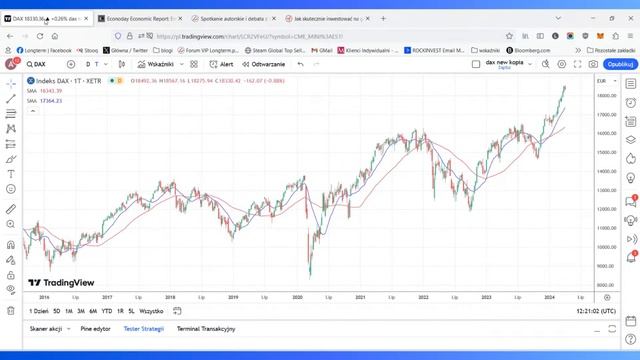The height and width of the screenshot is (360, 640).
Task: Open the ideas lightbulb panel
Action: tap(631, 178)
